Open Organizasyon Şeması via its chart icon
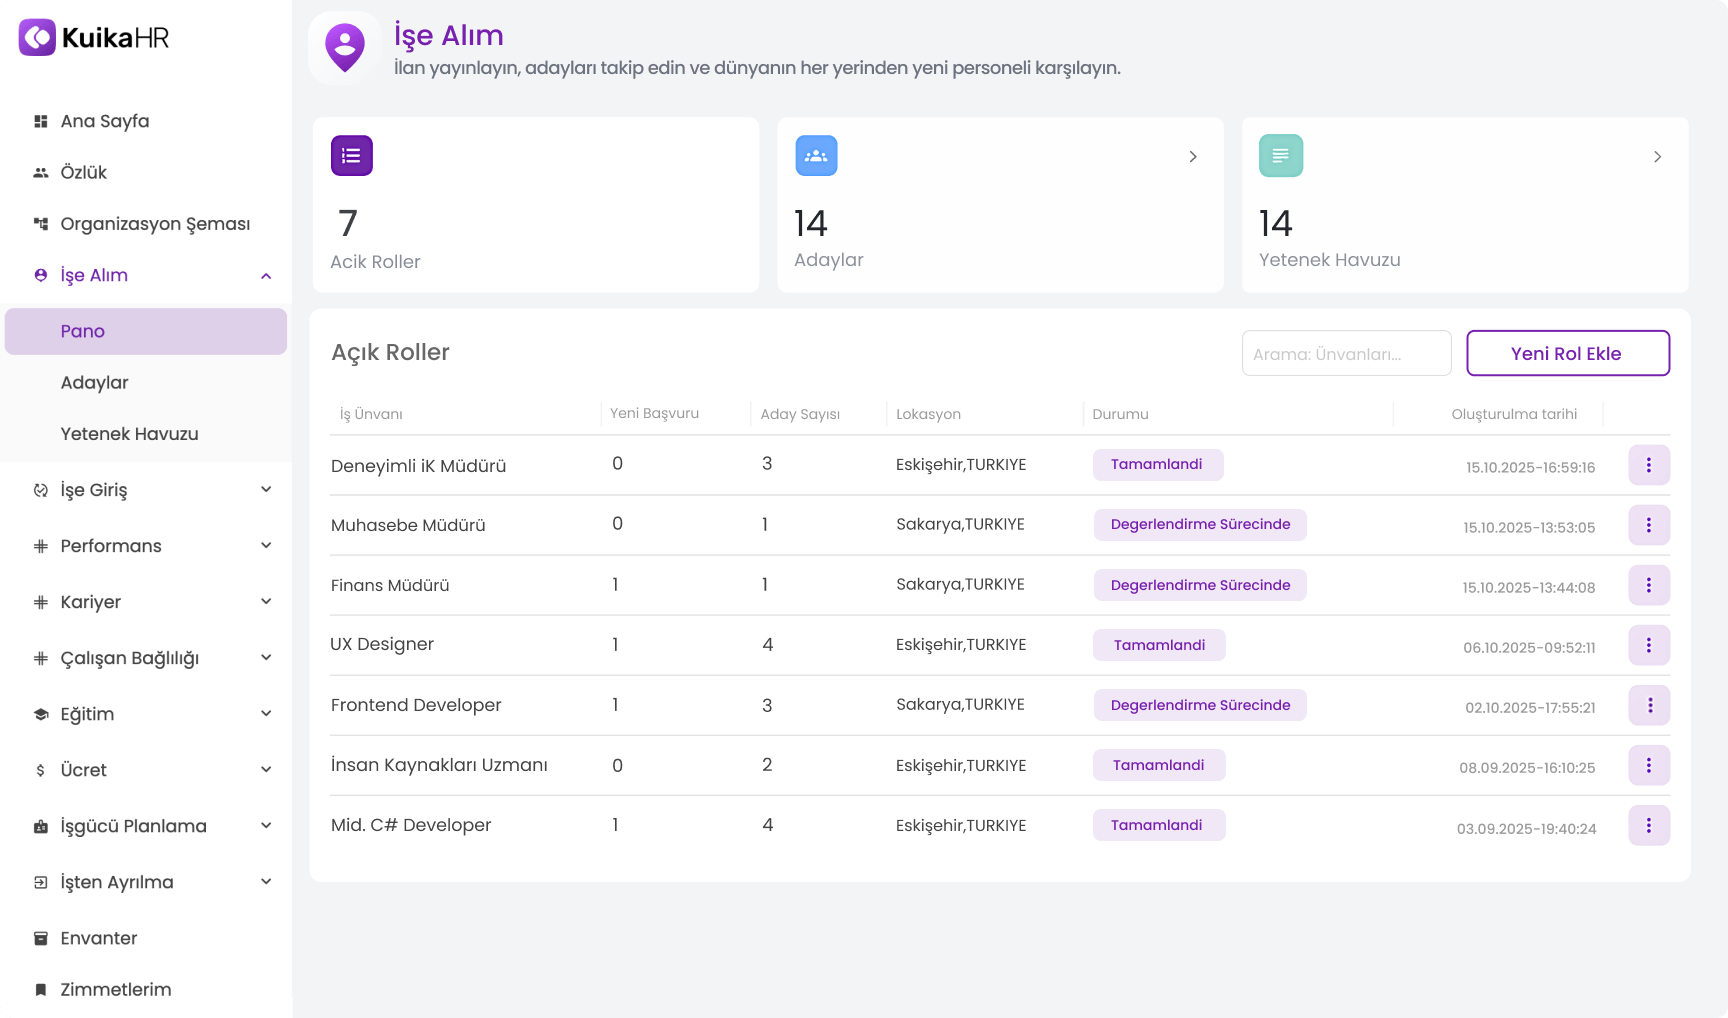The image size is (1728, 1018). tap(40, 223)
